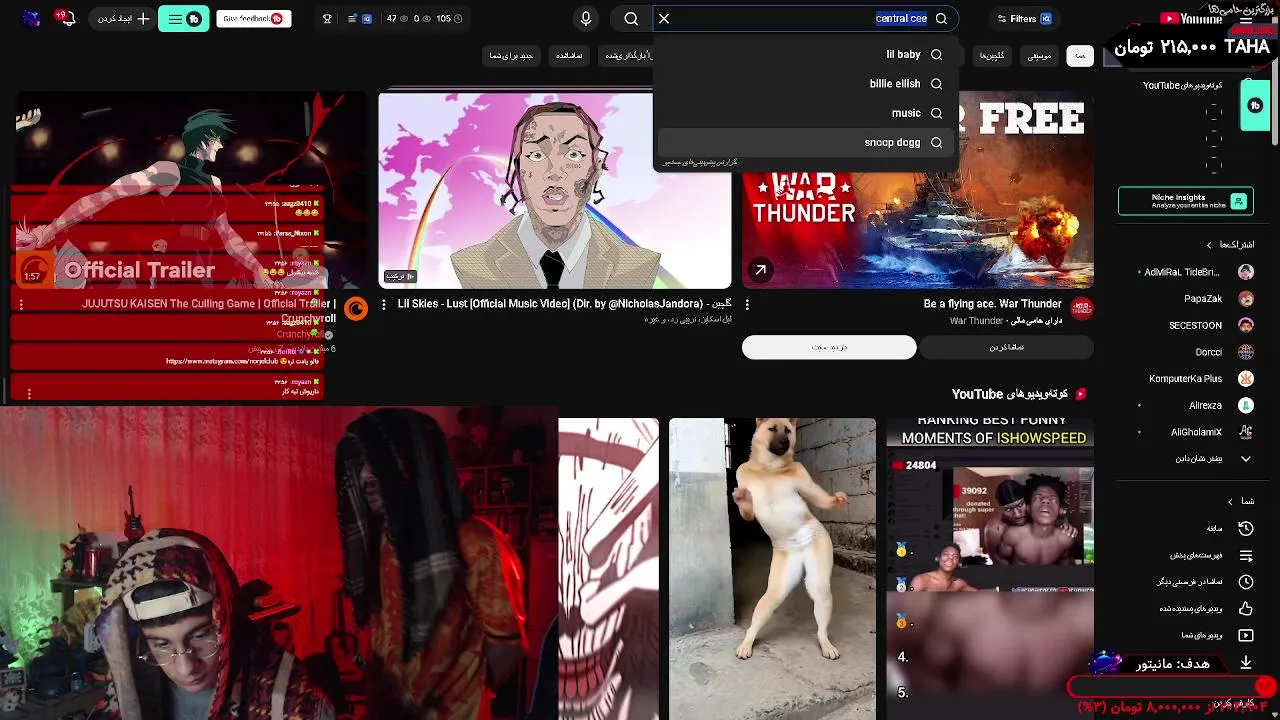The width and height of the screenshot is (1280, 720).
Task: Click the War Thunder channel logo
Action: coord(1081,309)
